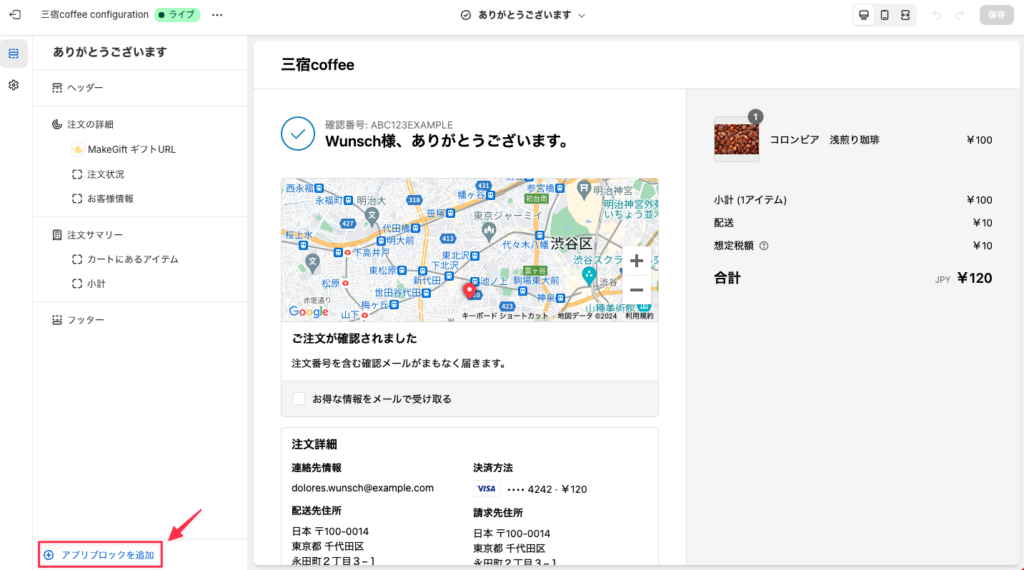Click the undo arrow icon
The width and height of the screenshot is (1024, 570).
coord(937,15)
